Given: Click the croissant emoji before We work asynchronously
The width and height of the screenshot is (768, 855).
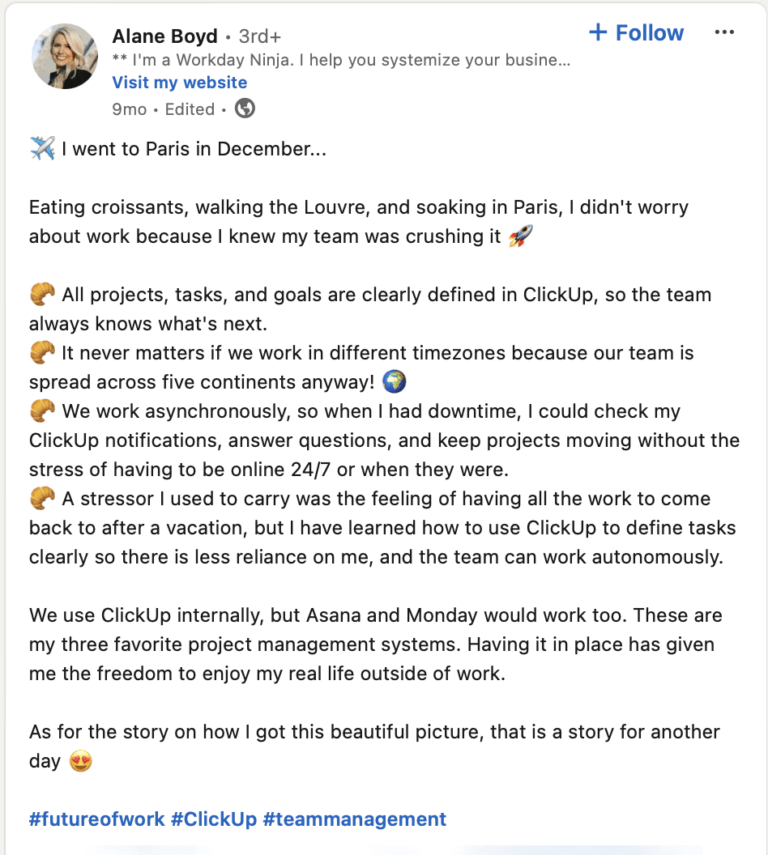Looking at the screenshot, I should click(x=42, y=411).
